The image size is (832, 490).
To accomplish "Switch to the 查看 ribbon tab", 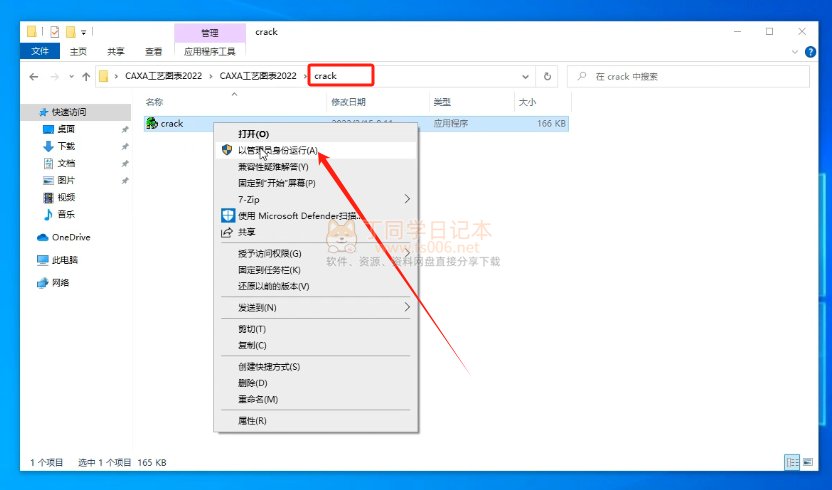I will click(x=153, y=51).
